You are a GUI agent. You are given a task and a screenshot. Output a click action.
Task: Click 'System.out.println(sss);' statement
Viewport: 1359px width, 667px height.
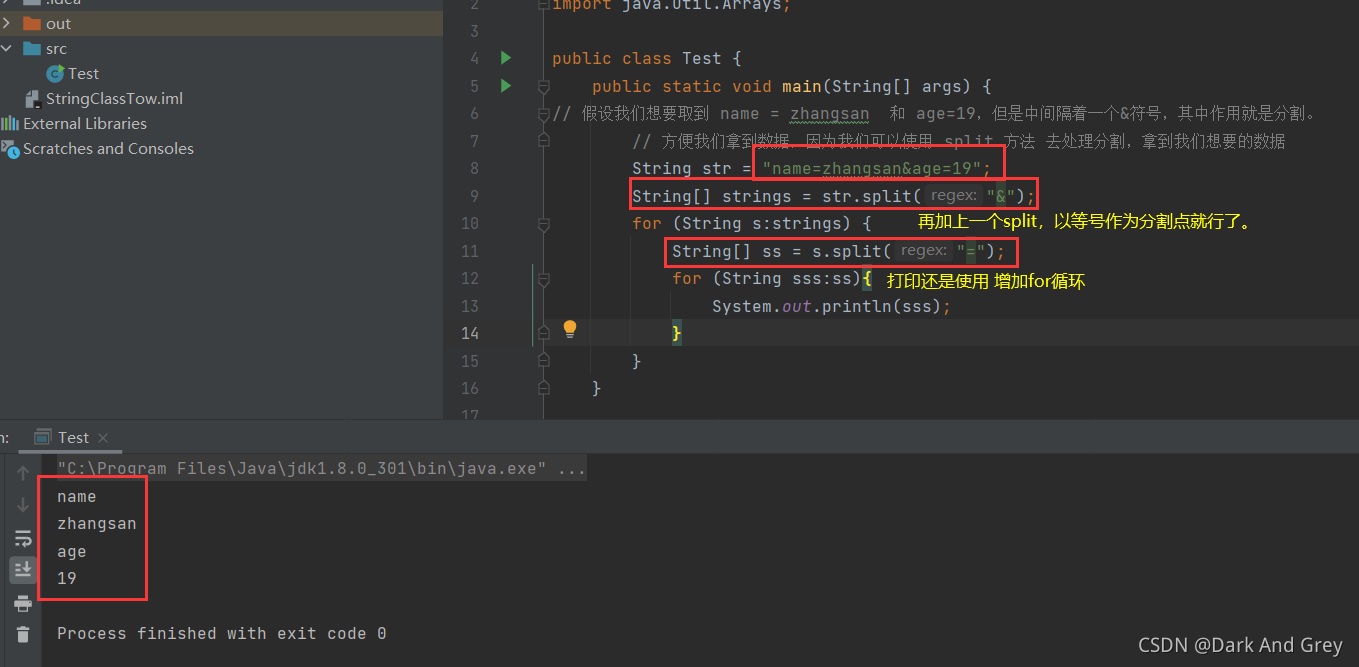(831, 306)
